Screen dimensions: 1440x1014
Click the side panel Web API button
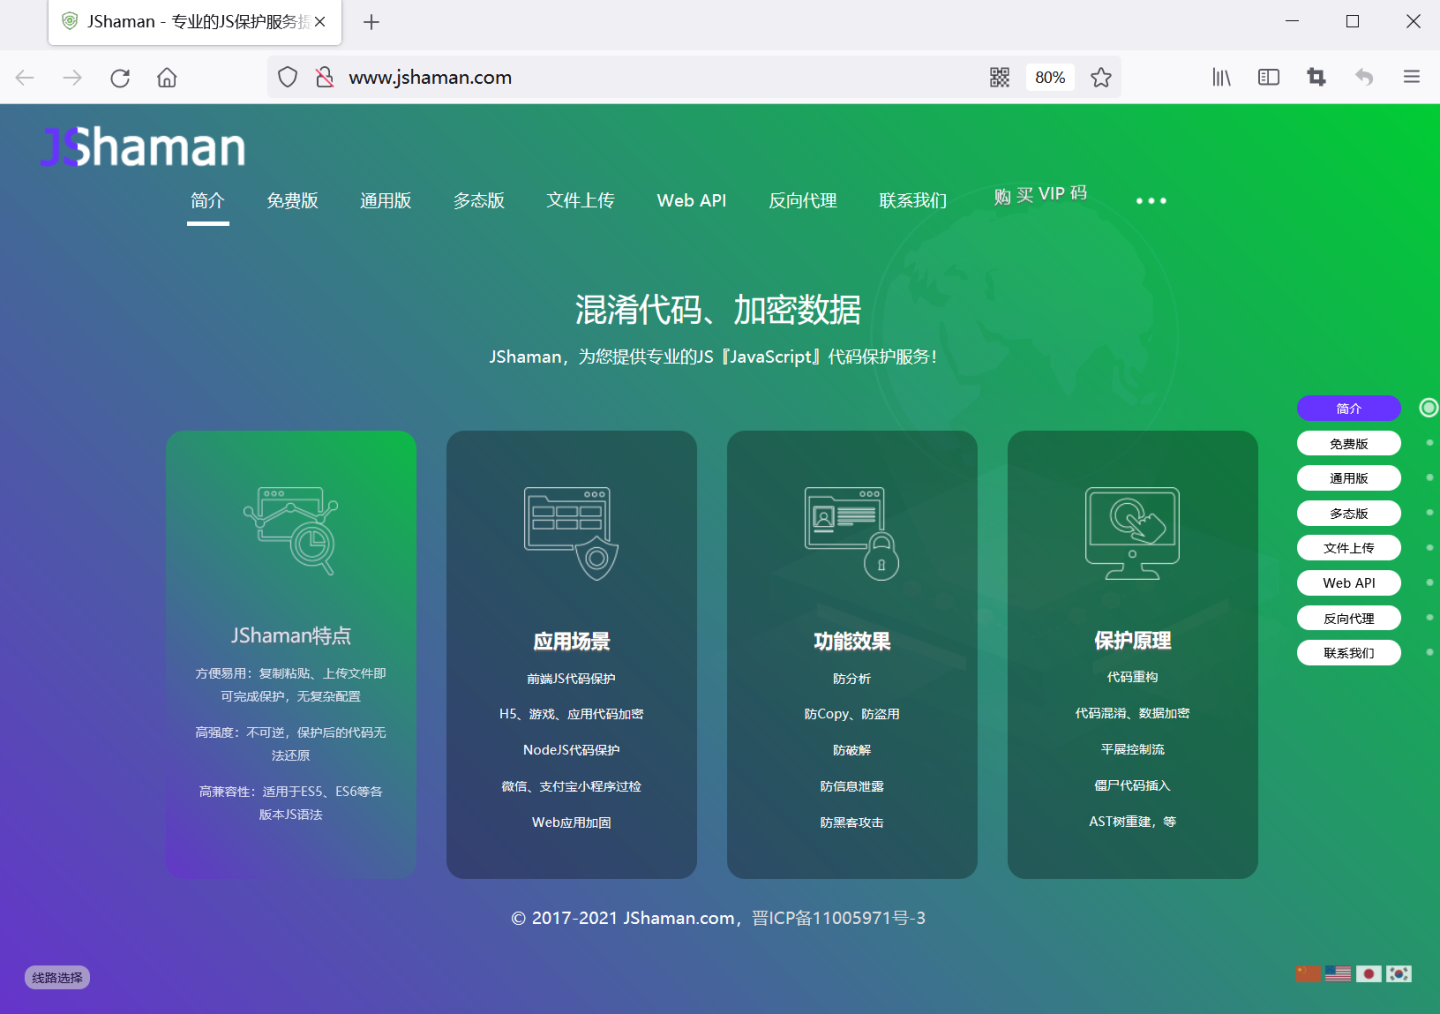(1349, 583)
